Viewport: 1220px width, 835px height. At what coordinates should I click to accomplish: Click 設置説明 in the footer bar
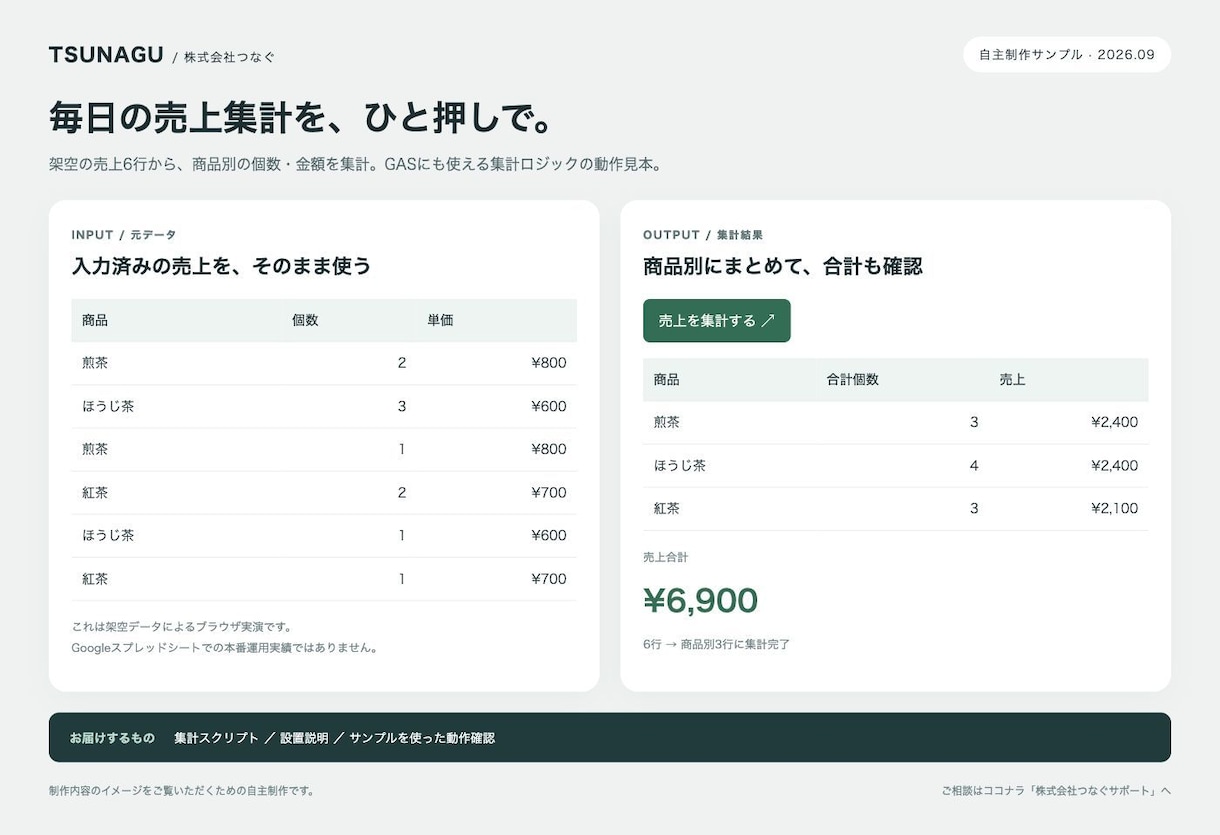coord(304,738)
